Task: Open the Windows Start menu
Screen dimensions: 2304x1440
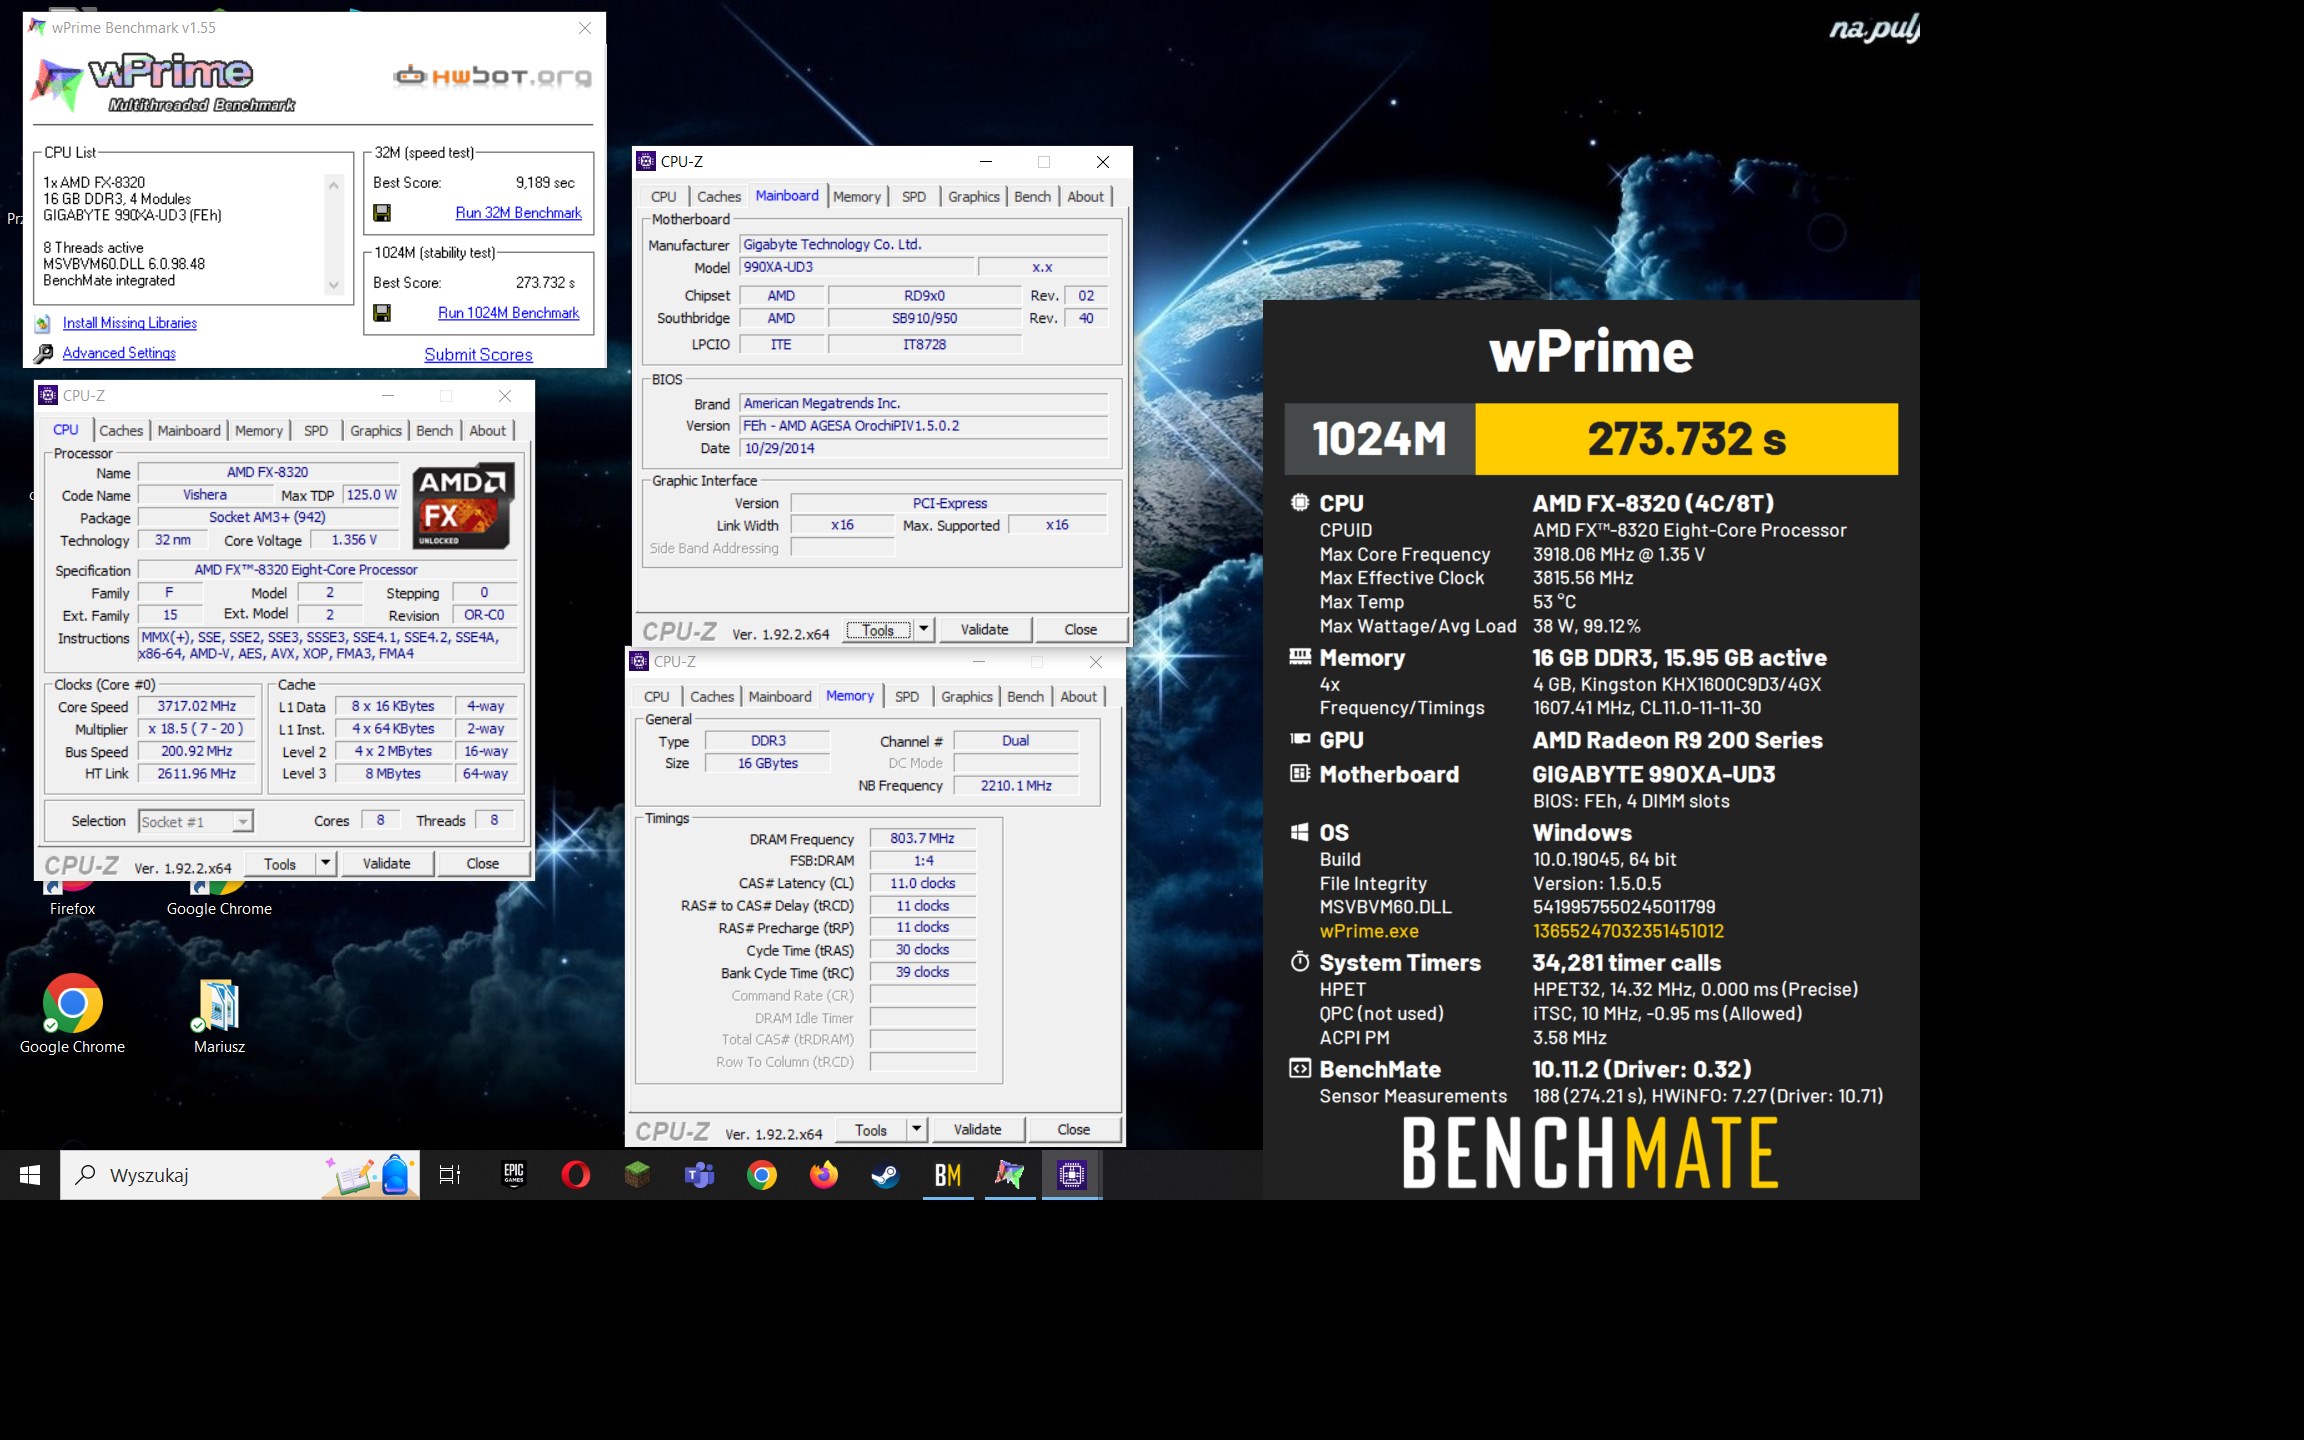Action: [x=30, y=1175]
